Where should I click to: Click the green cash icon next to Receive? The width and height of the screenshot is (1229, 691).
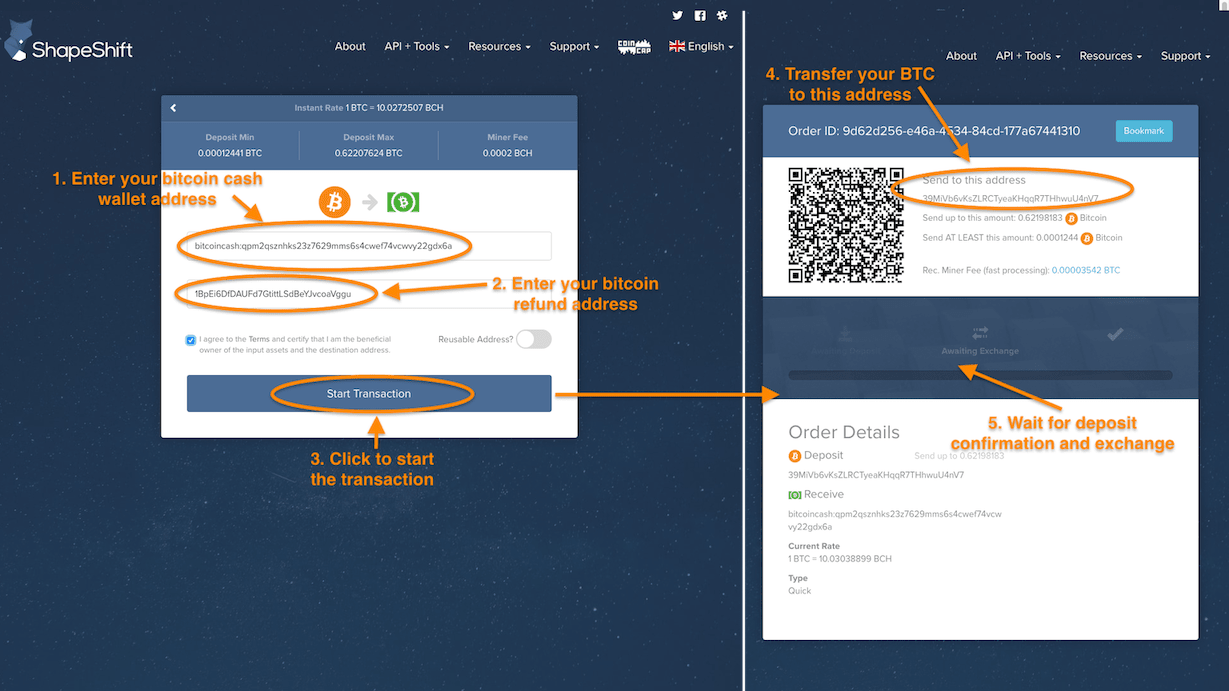tap(795, 494)
